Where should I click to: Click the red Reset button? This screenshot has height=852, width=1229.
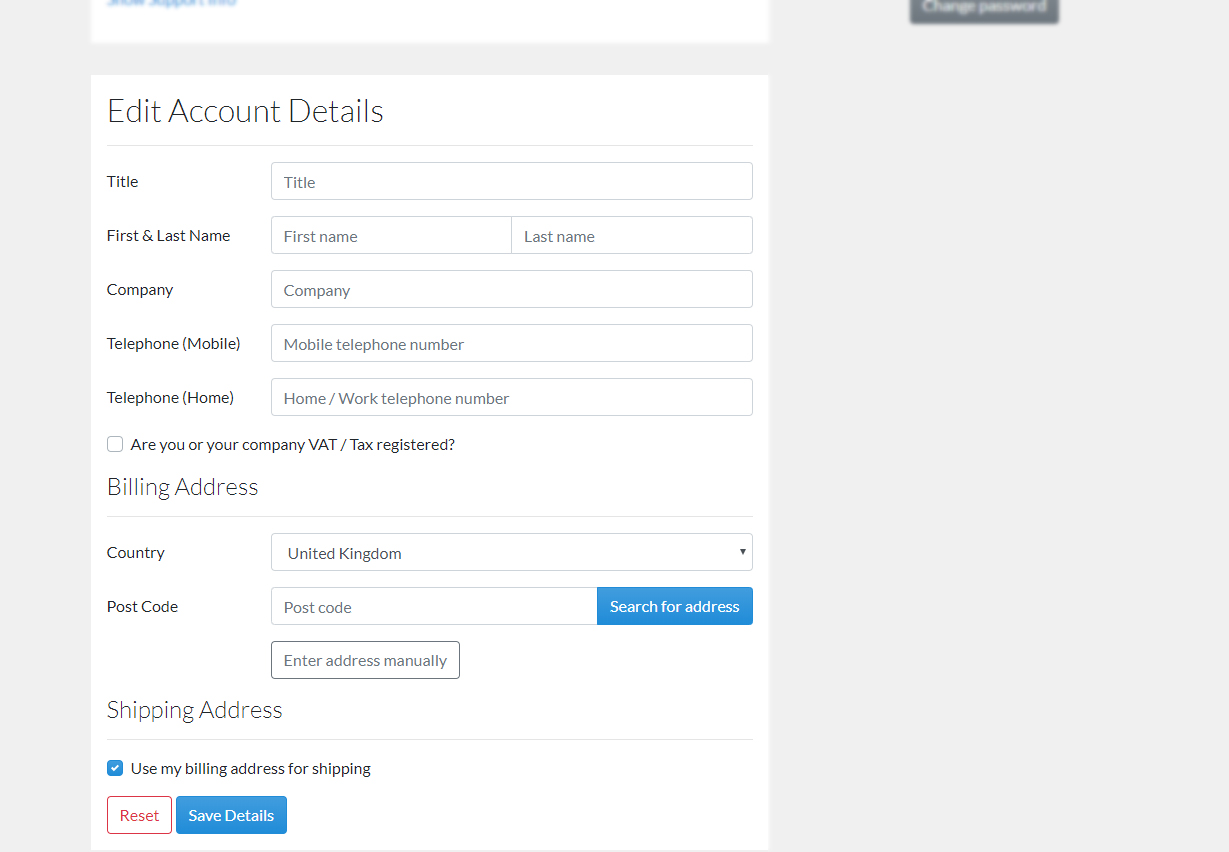pyautogui.click(x=139, y=816)
